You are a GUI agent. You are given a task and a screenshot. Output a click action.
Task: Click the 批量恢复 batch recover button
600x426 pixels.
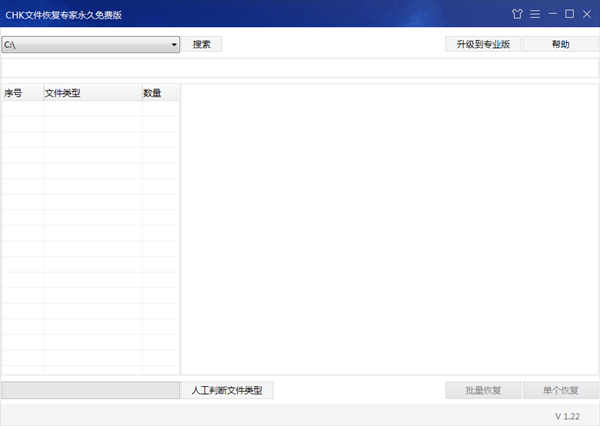pyautogui.click(x=483, y=390)
